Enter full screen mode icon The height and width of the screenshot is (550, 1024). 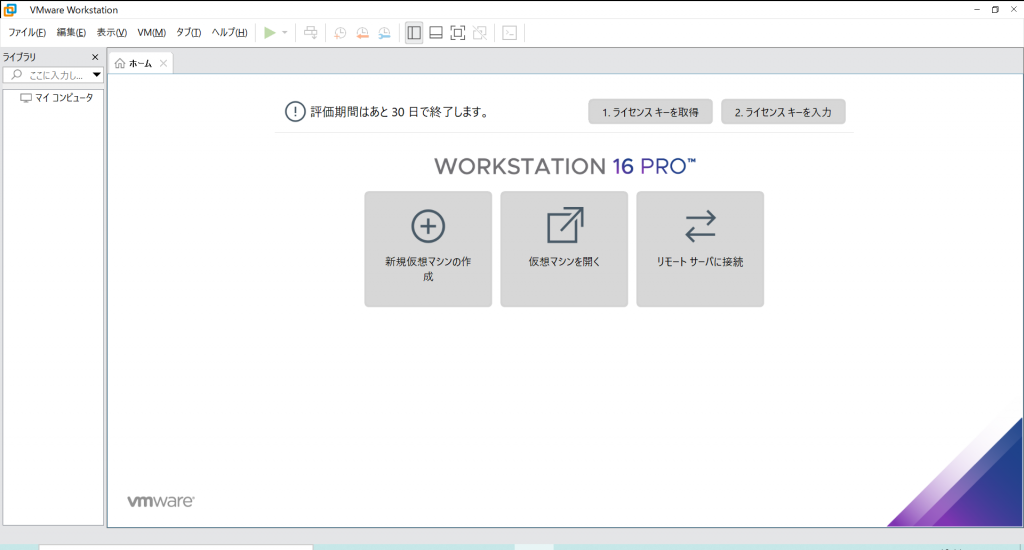coord(458,33)
